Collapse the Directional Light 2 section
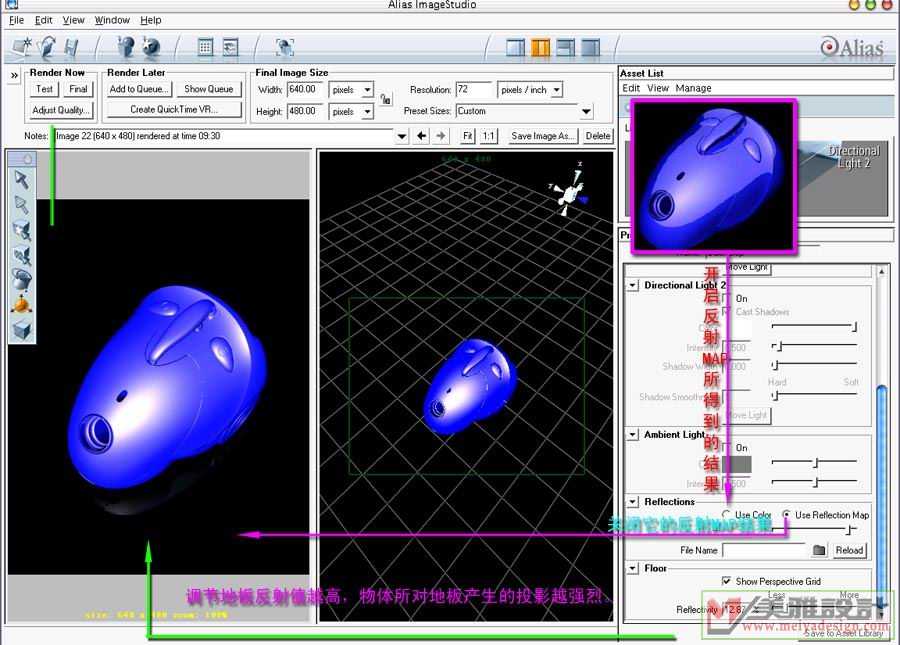Screen dimensions: 900x645 tap(633, 285)
